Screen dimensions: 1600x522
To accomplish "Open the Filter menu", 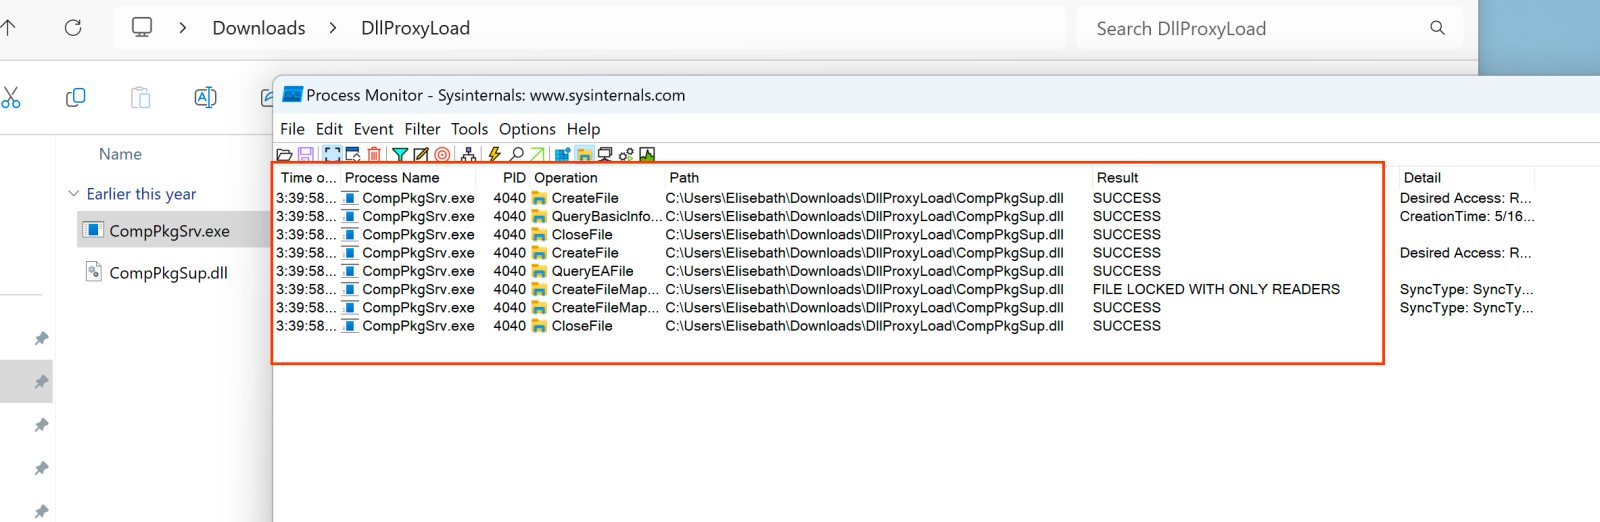I will point(422,129).
